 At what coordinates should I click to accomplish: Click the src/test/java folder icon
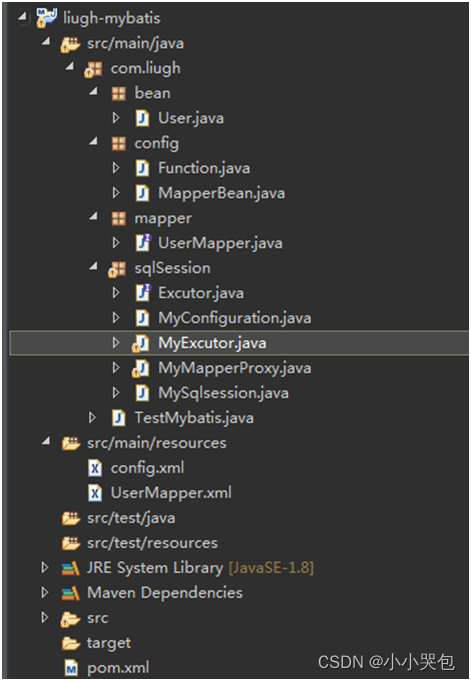point(71,518)
